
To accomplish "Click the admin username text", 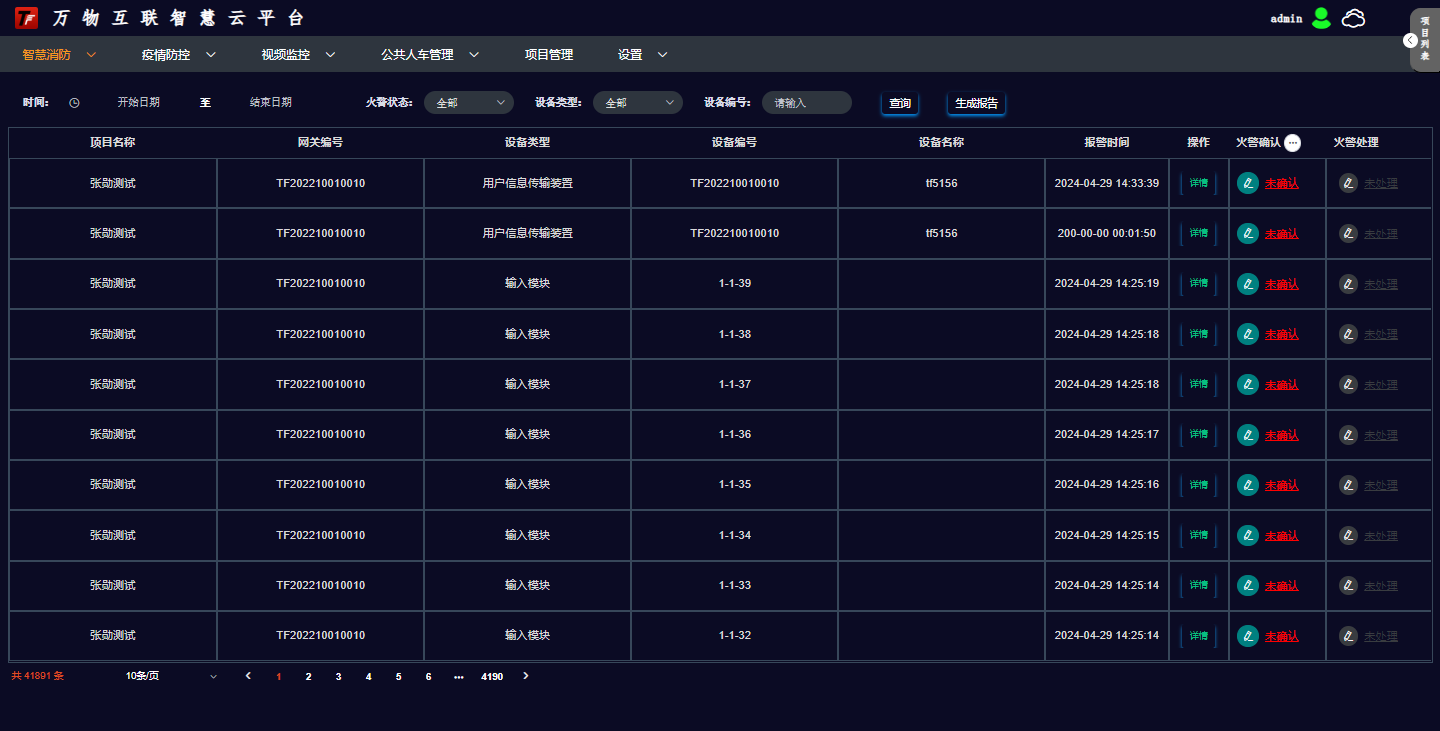I will pyautogui.click(x=1286, y=19).
